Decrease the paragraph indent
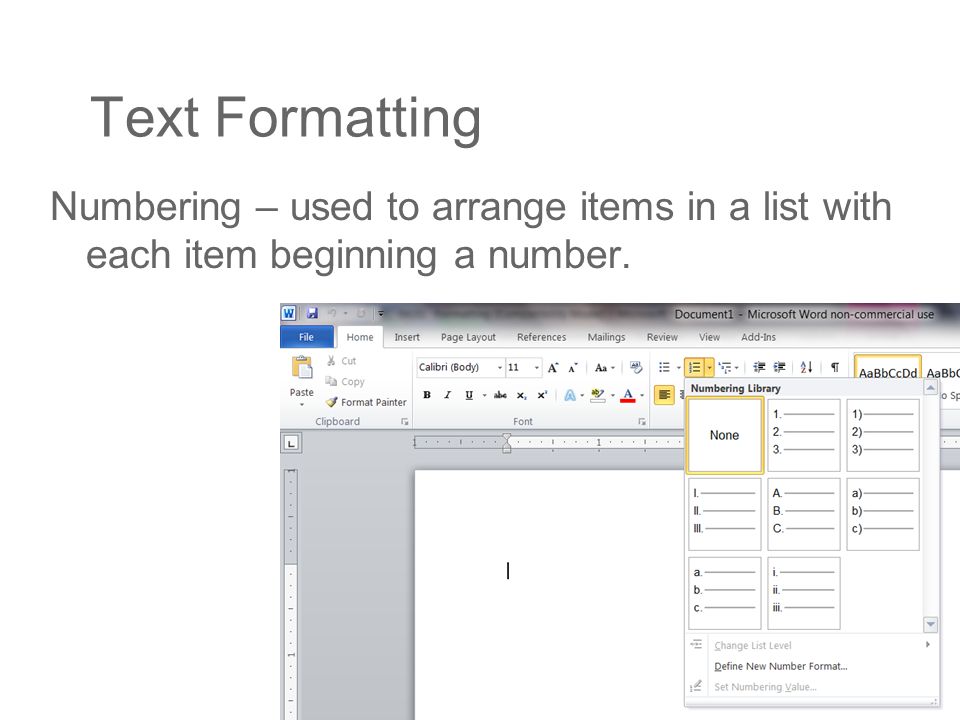The width and height of the screenshot is (960, 720). (759, 367)
